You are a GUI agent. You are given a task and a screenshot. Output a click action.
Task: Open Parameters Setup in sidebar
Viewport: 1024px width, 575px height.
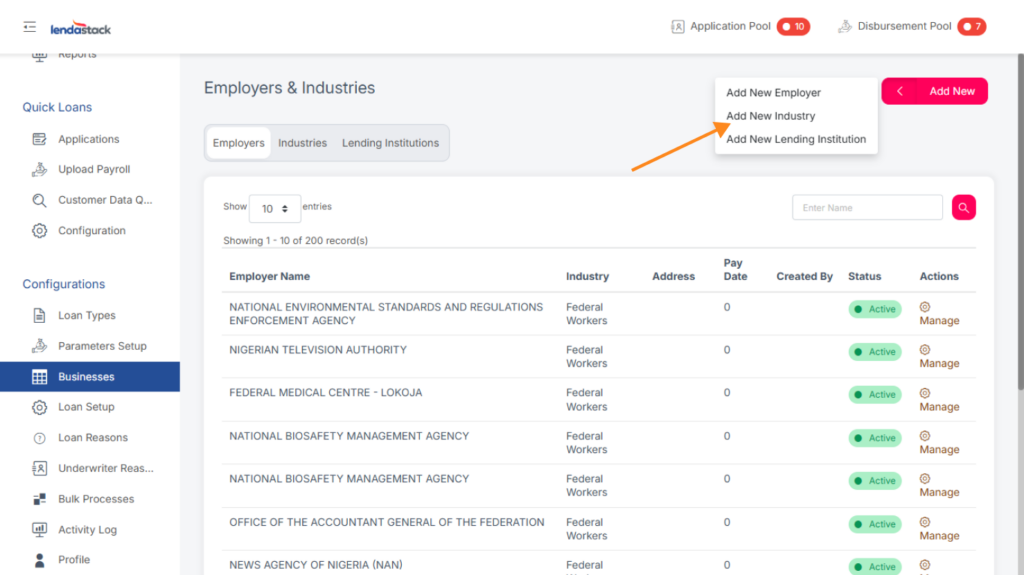click(x=102, y=346)
